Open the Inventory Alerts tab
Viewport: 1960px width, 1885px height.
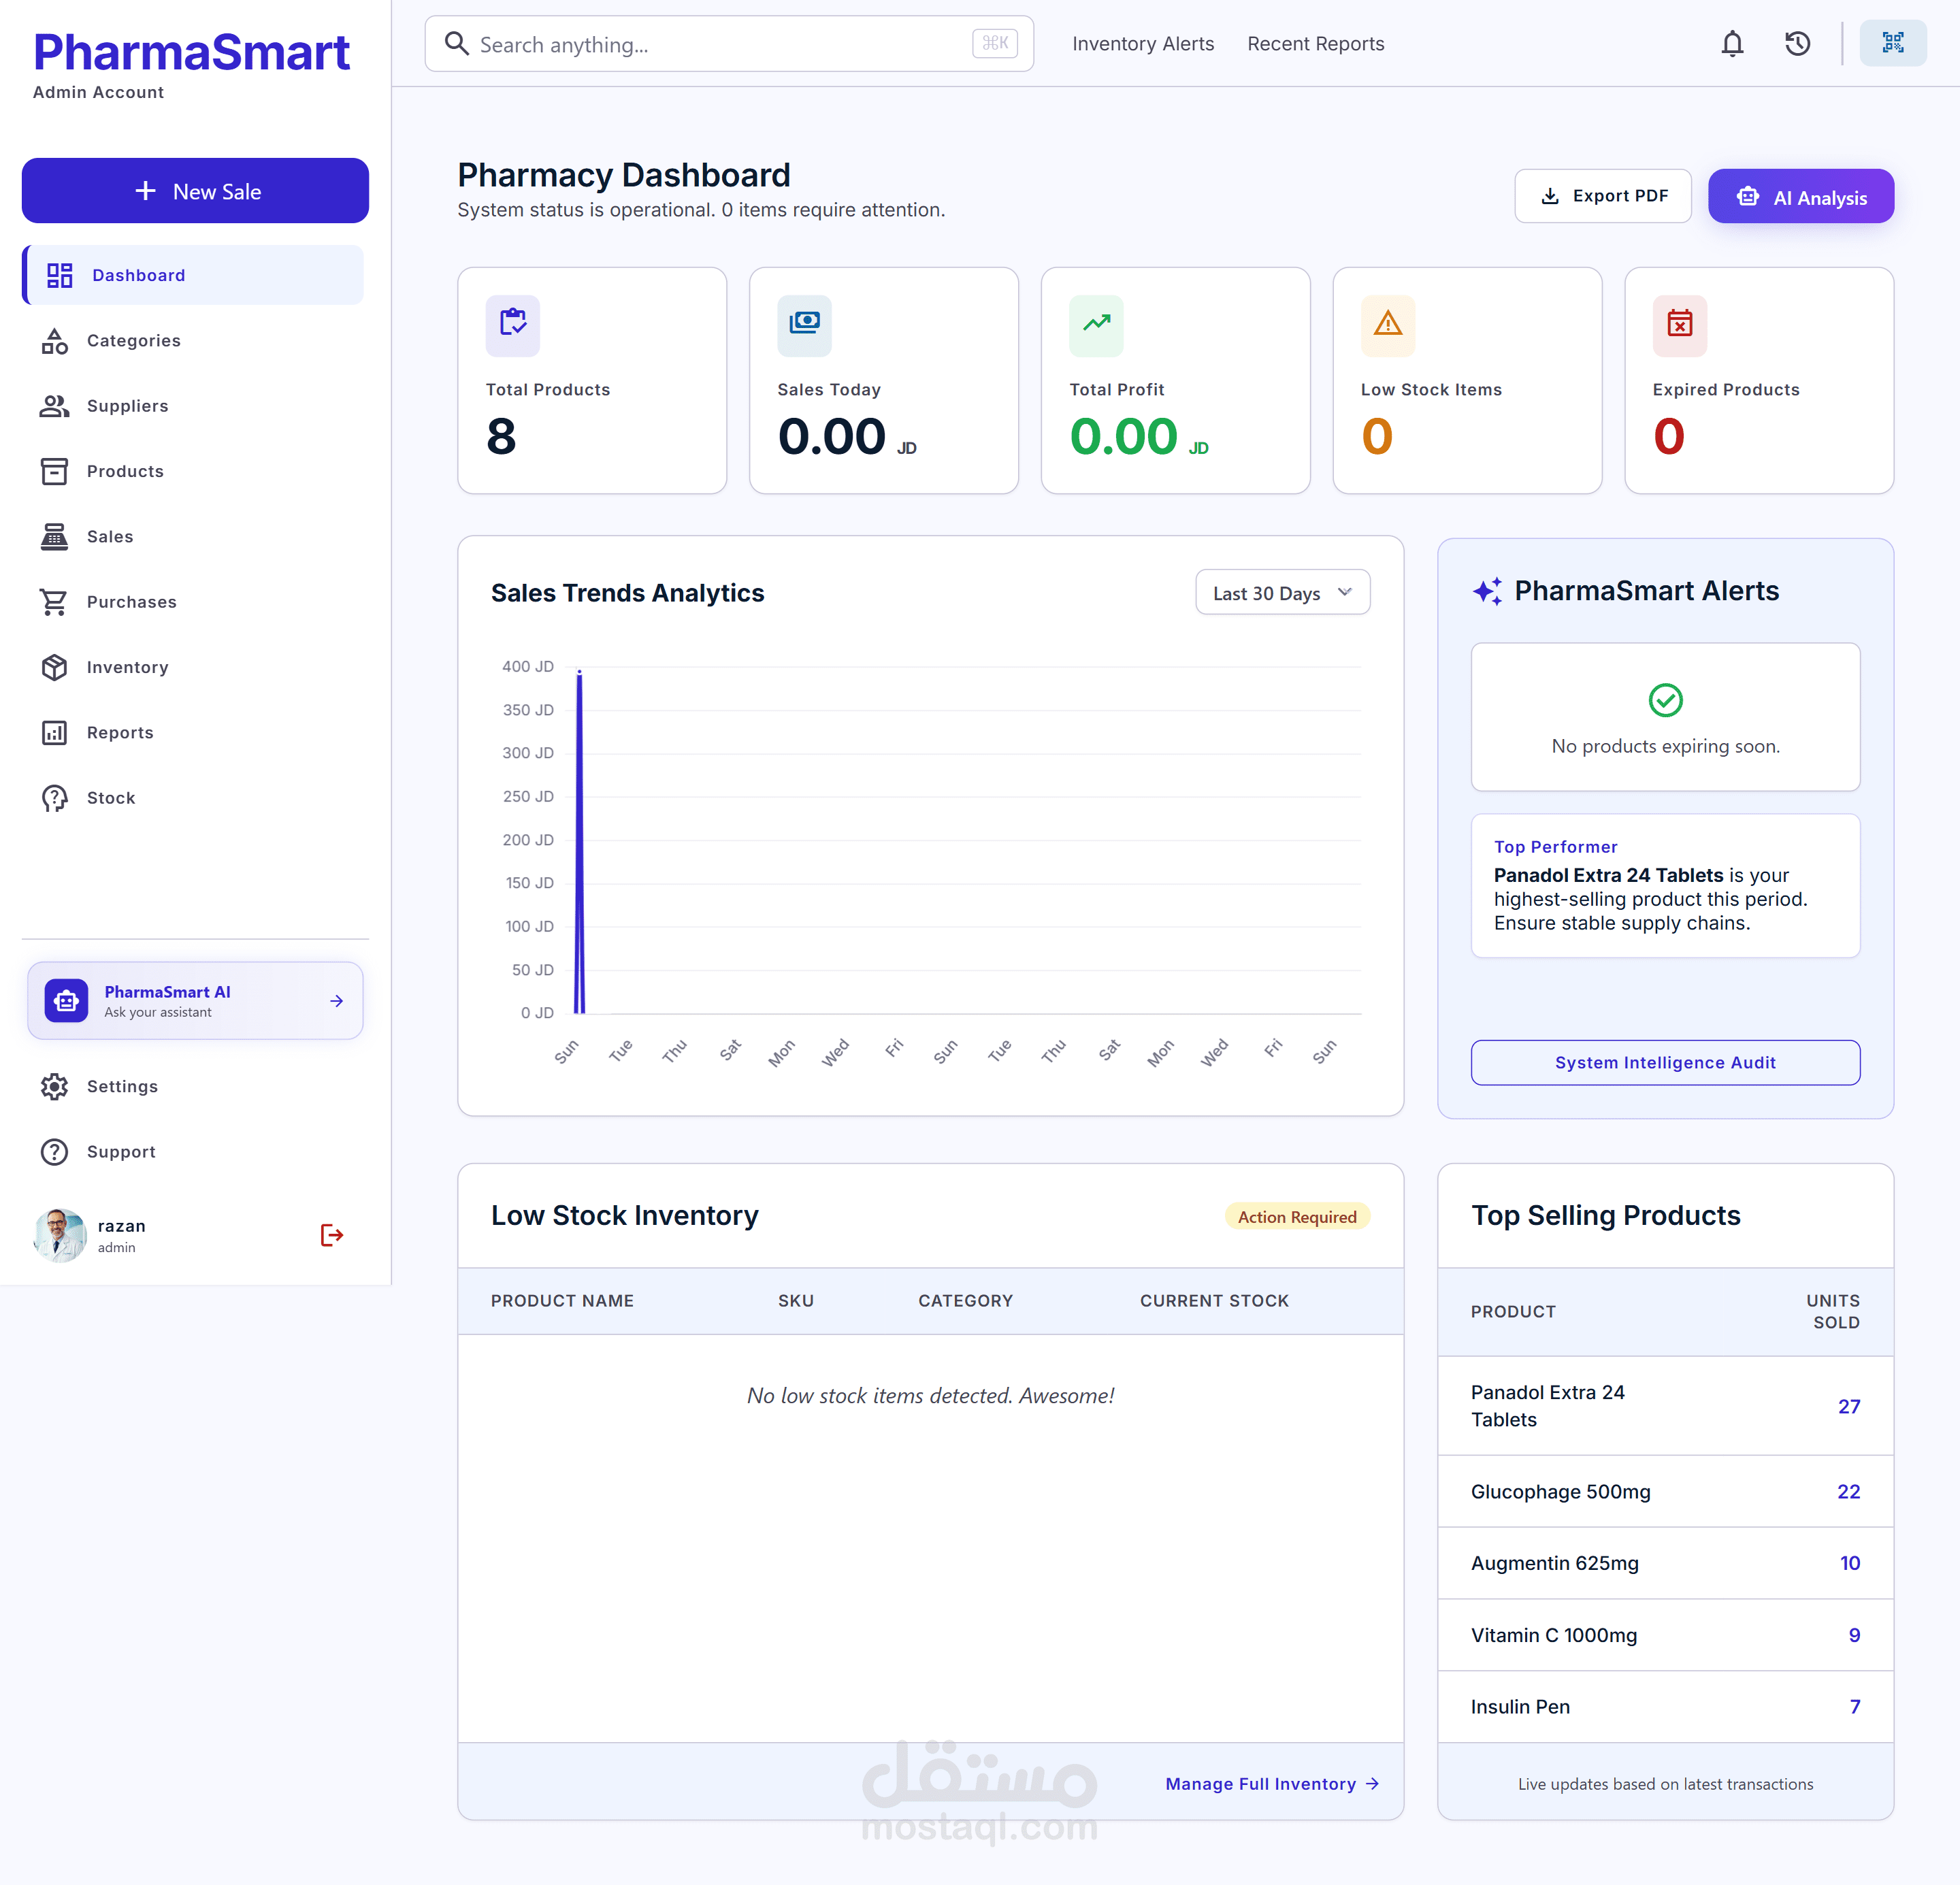[x=1143, y=44]
